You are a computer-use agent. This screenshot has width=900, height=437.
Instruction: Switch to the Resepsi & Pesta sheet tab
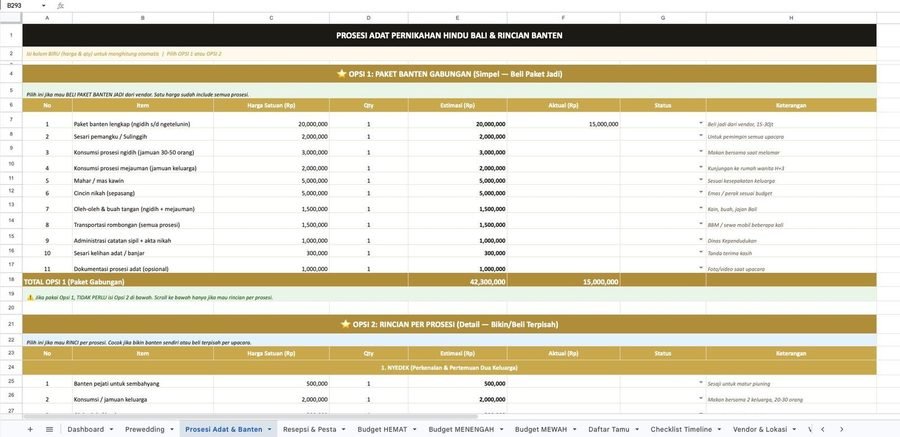click(309, 430)
